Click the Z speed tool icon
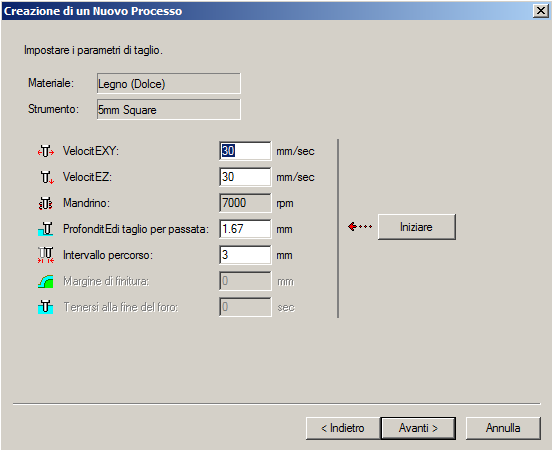Image resolution: width=552 pixels, height=450 pixels. click(46, 177)
